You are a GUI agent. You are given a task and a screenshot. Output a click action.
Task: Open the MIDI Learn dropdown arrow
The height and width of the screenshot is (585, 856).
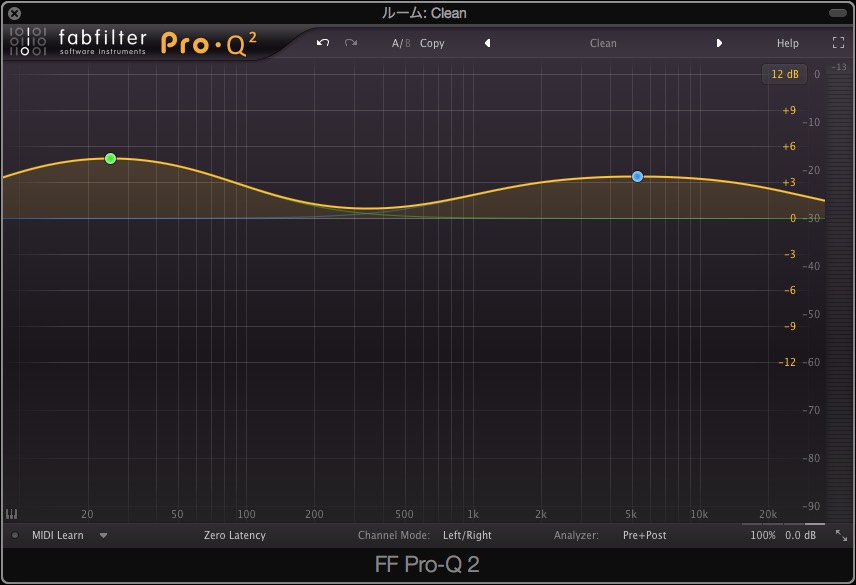coord(103,536)
